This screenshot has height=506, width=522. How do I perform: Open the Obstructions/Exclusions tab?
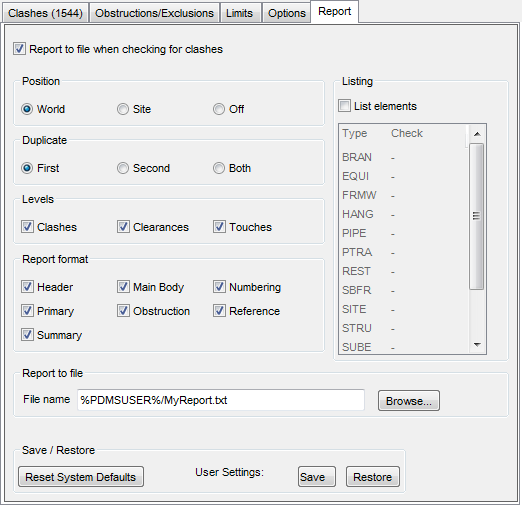click(154, 13)
